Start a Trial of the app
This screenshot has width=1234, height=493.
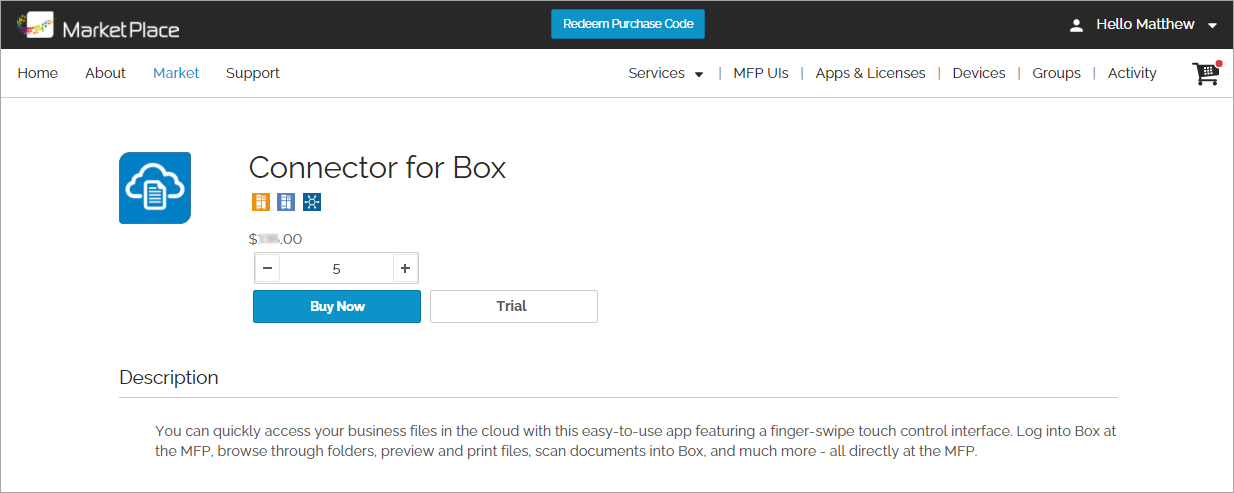514,307
